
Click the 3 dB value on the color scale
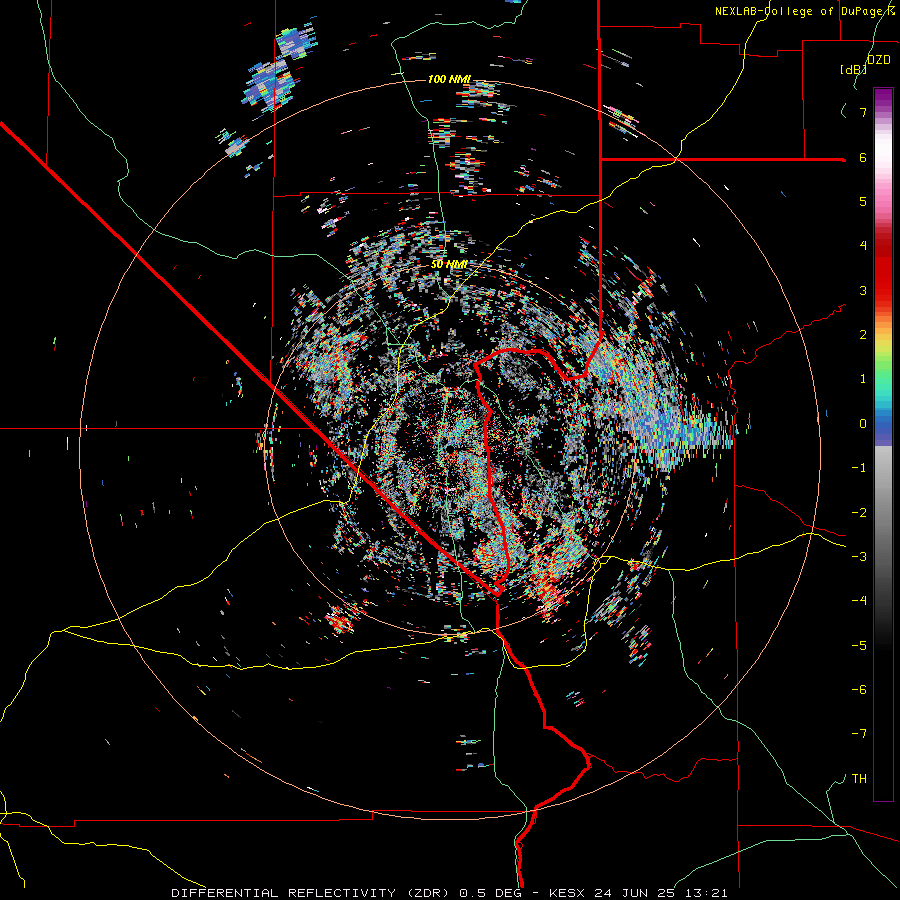coord(863,290)
